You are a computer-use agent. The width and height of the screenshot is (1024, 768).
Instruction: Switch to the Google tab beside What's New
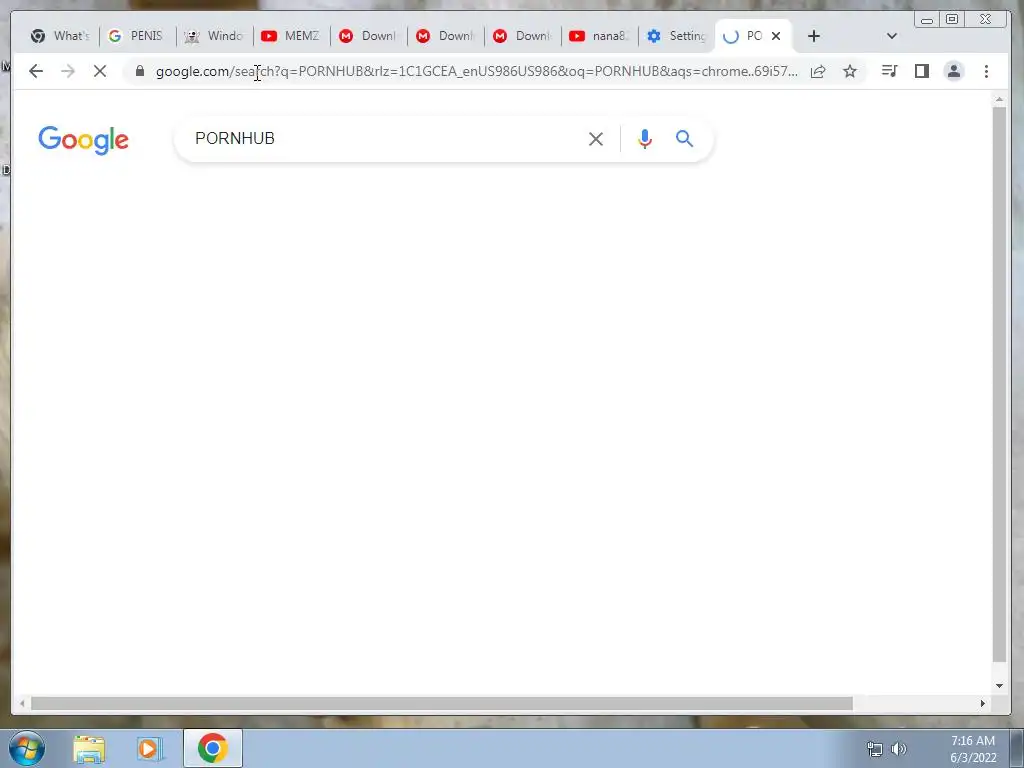pos(137,36)
